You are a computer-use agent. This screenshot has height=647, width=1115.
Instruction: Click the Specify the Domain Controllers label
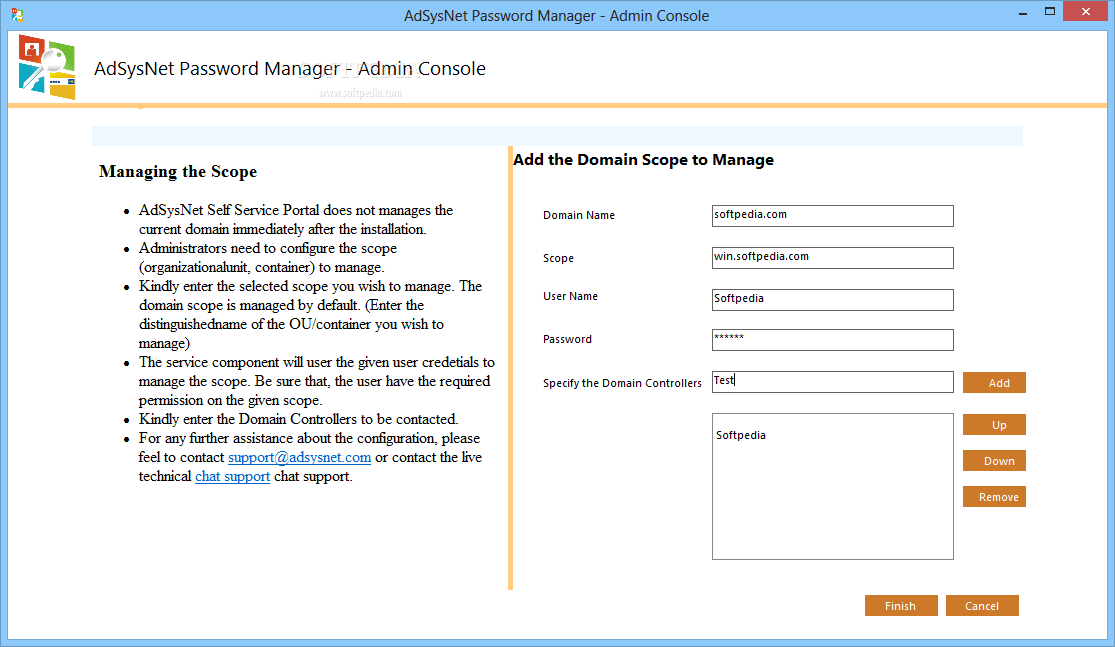coord(622,383)
